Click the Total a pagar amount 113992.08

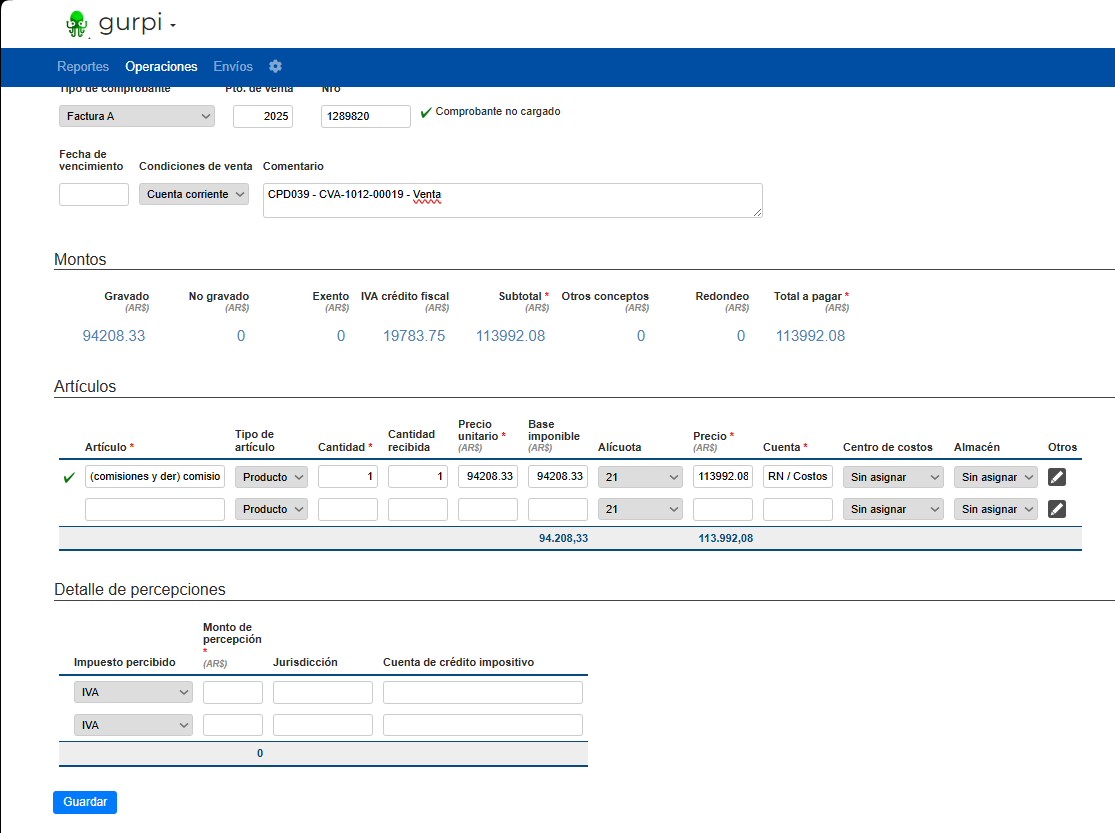pyautogui.click(x=811, y=336)
